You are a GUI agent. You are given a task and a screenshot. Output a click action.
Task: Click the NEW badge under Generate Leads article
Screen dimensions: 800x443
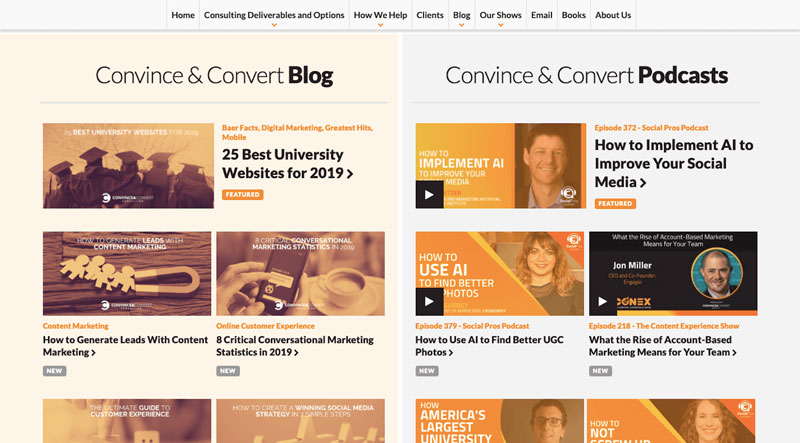point(54,371)
